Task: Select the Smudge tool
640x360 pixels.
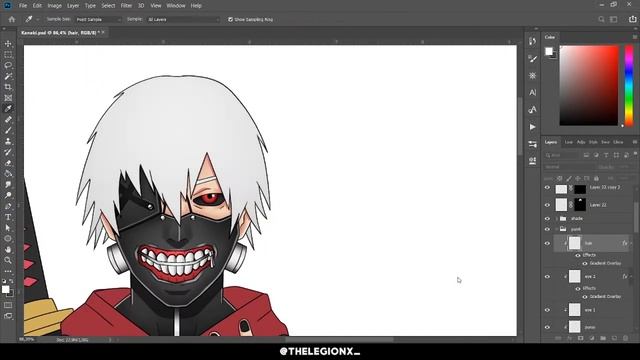Action: coord(8,184)
